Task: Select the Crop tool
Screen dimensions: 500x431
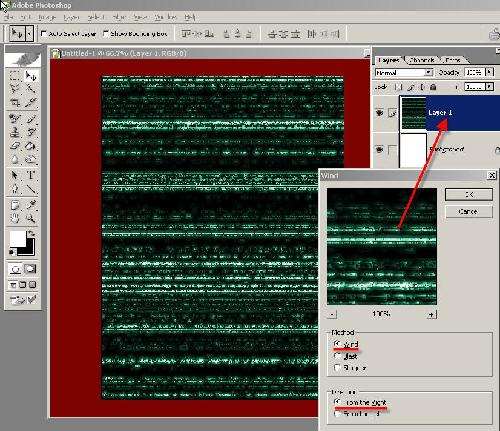Action: [x=14, y=102]
